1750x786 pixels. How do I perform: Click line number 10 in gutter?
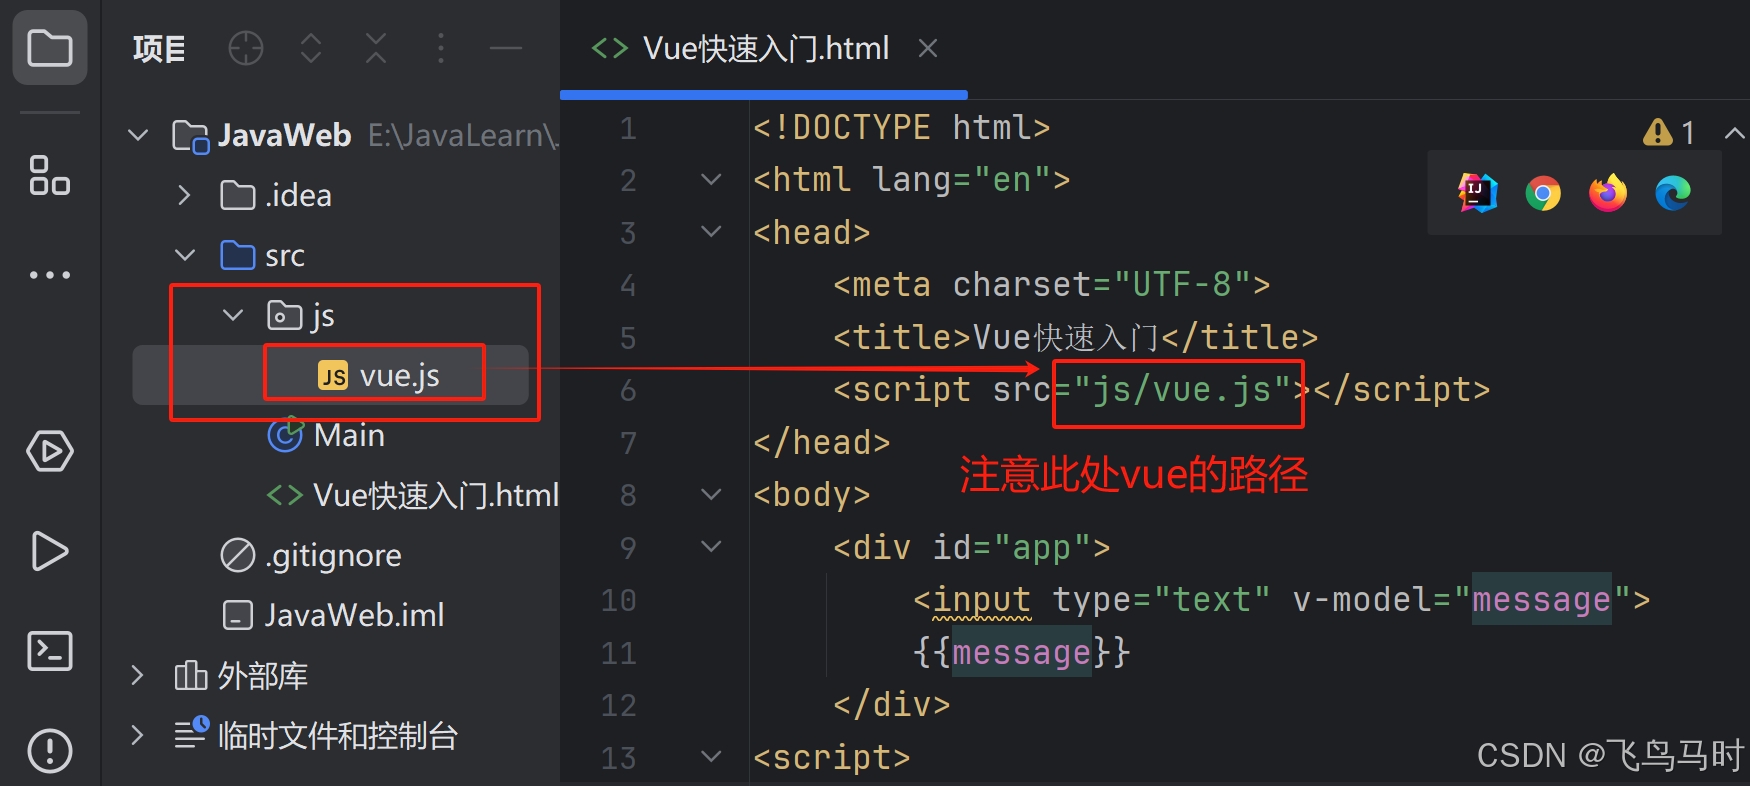(x=619, y=600)
